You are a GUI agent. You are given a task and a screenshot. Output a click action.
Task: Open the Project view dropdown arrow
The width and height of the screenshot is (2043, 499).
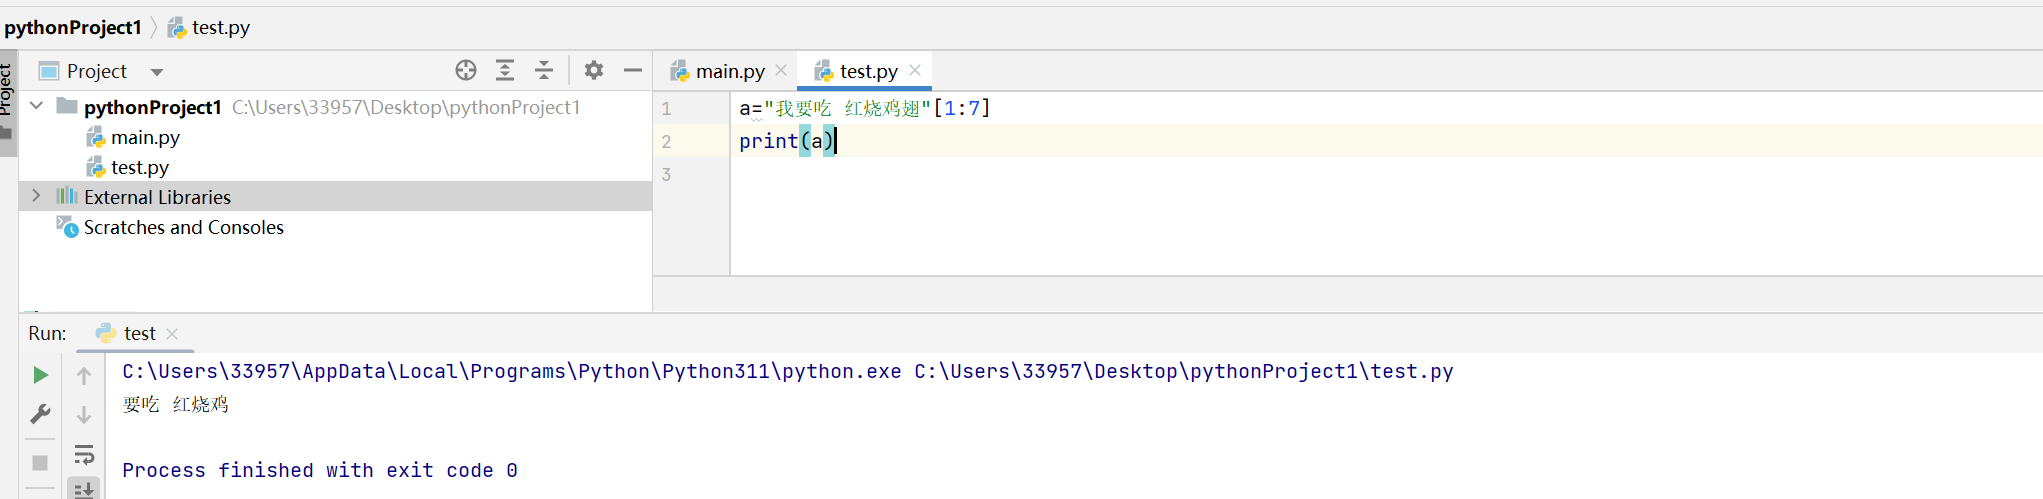coord(157,72)
